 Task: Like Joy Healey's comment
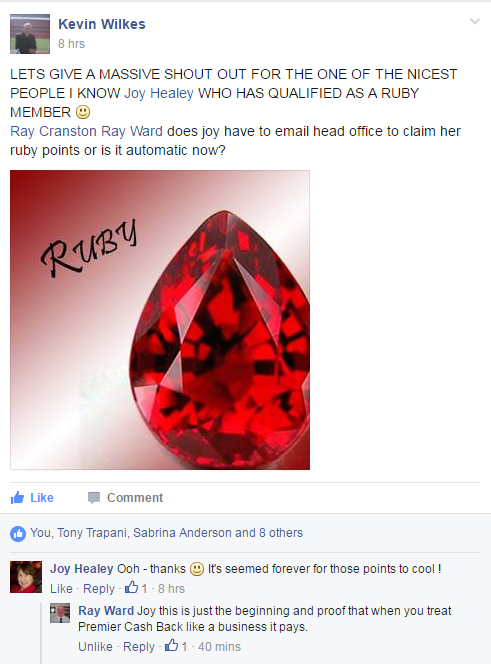(61, 589)
